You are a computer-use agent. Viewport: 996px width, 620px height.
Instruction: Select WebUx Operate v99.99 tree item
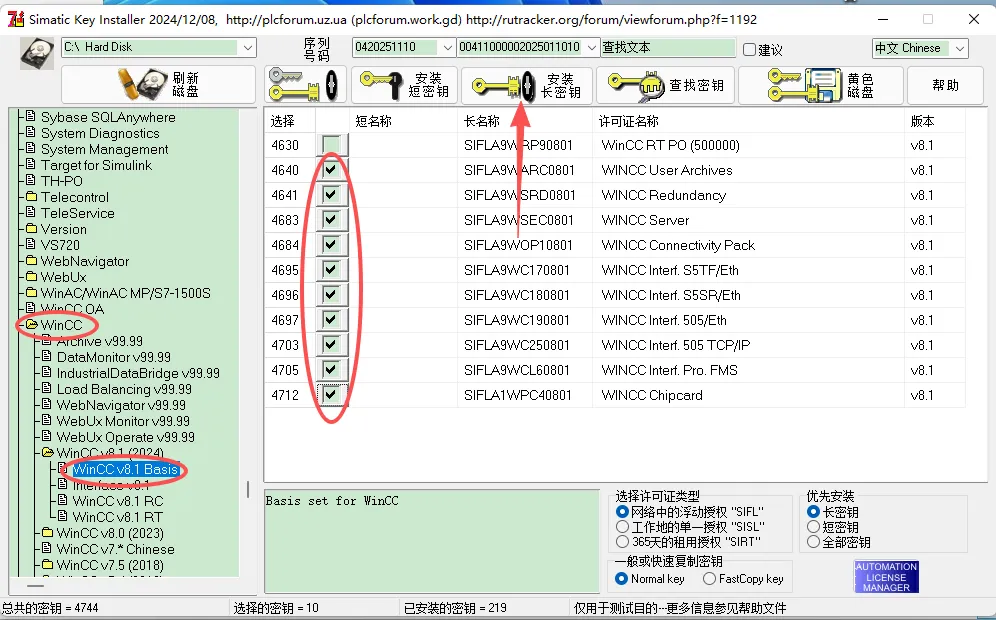(126, 437)
